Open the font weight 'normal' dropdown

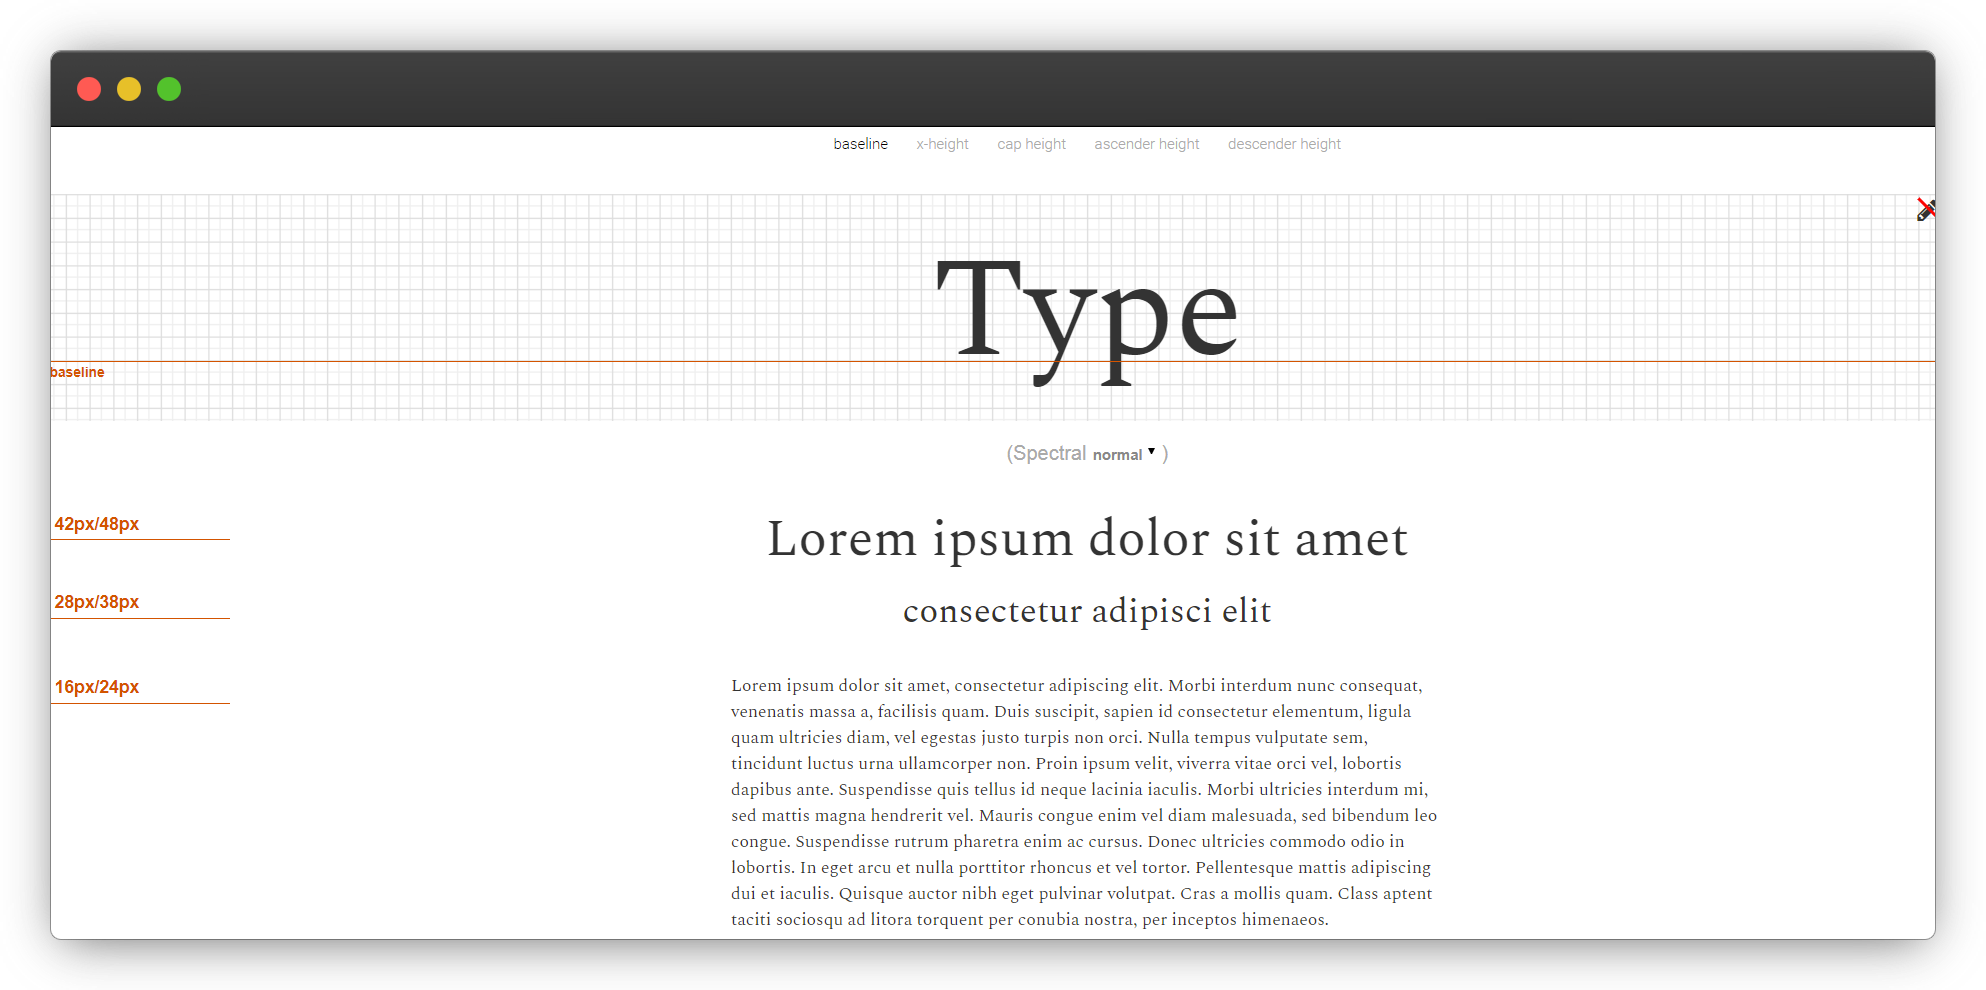(x=1124, y=454)
